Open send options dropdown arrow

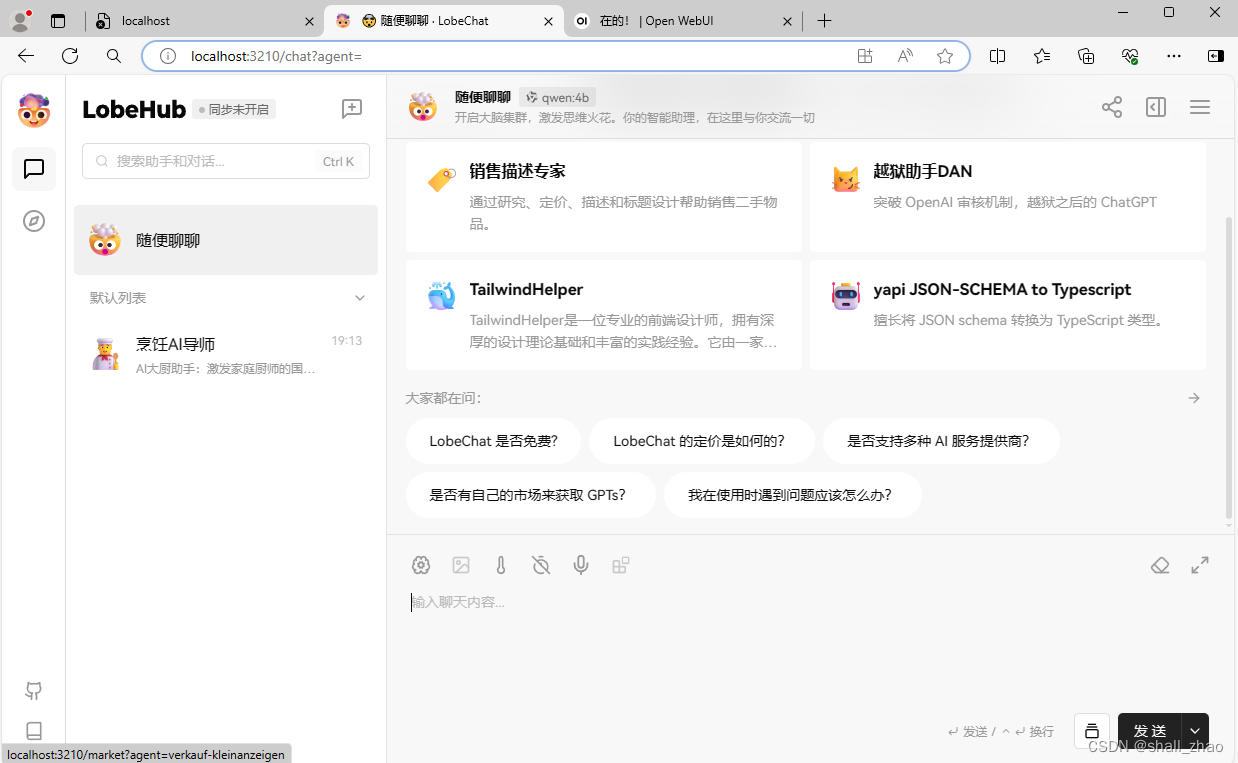[x=1195, y=731]
